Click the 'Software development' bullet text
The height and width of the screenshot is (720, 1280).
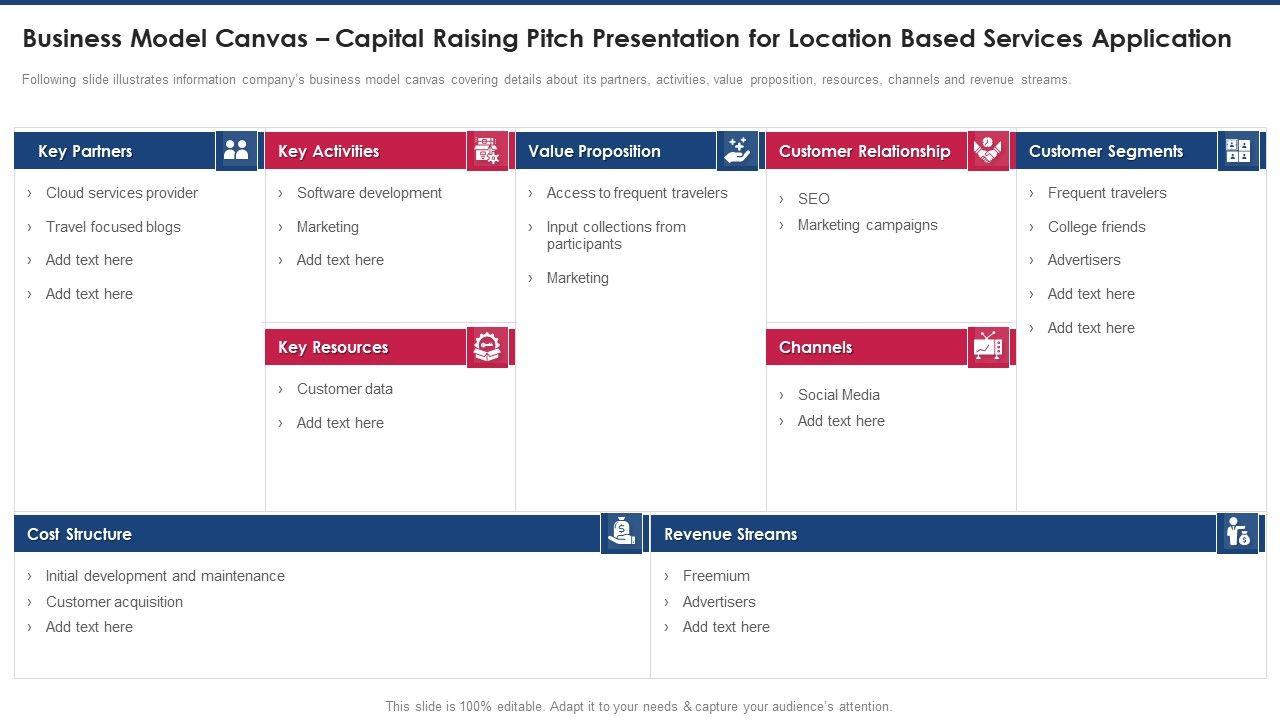pos(369,193)
